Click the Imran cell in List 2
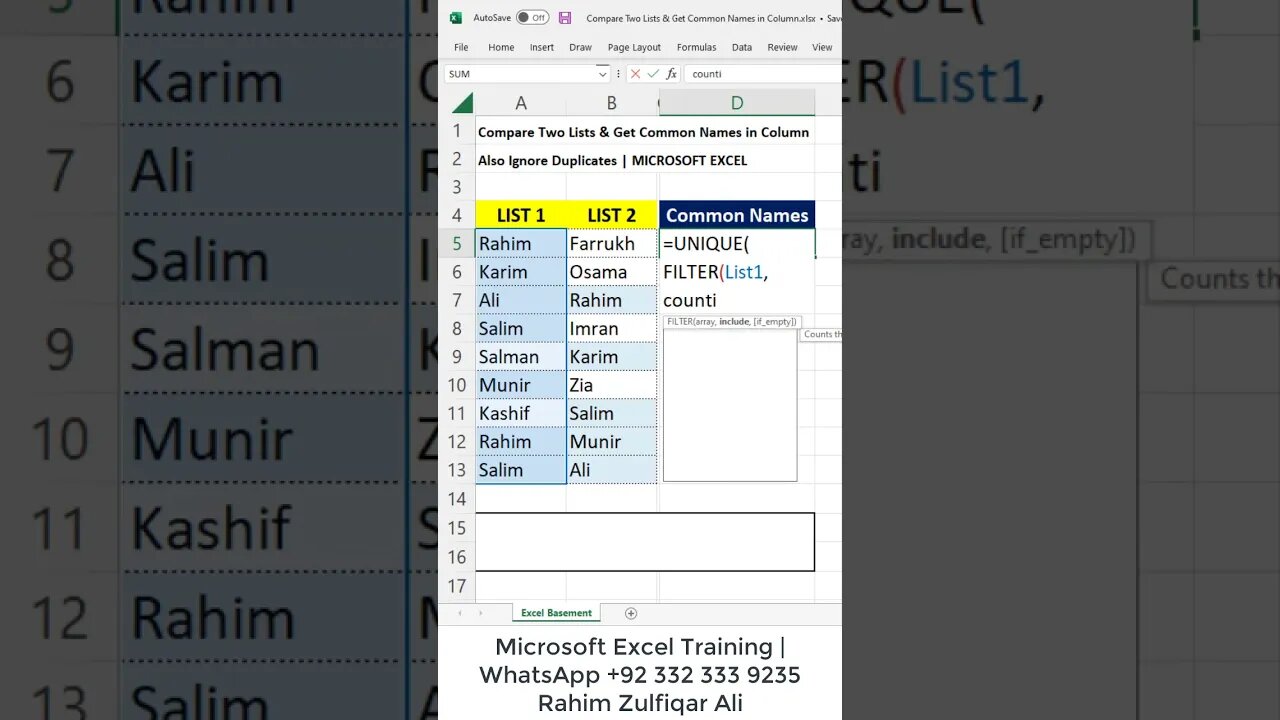The height and width of the screenshot is (720, 1280). point(611,328)
